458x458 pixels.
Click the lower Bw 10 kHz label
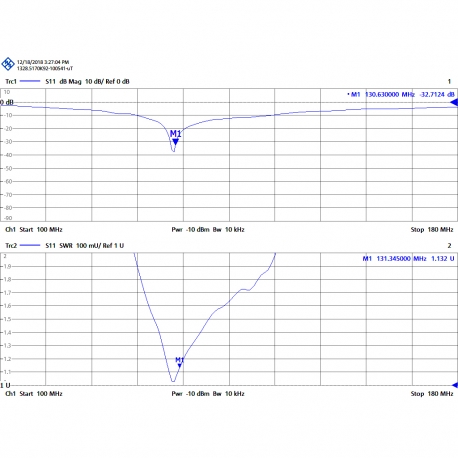point(229,393)
